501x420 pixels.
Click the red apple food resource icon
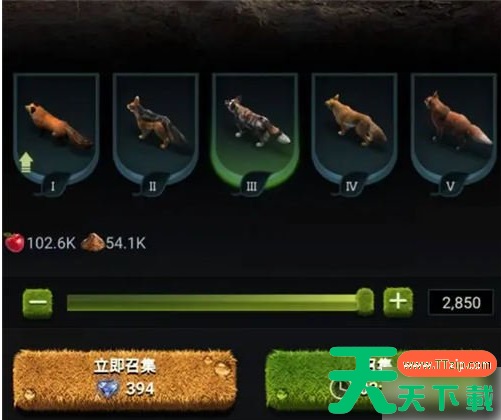14,243
